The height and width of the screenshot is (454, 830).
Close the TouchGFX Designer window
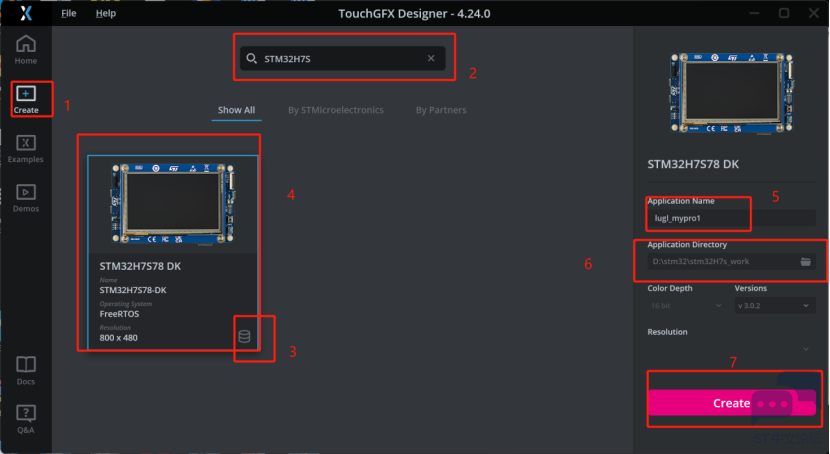[814, 13]
